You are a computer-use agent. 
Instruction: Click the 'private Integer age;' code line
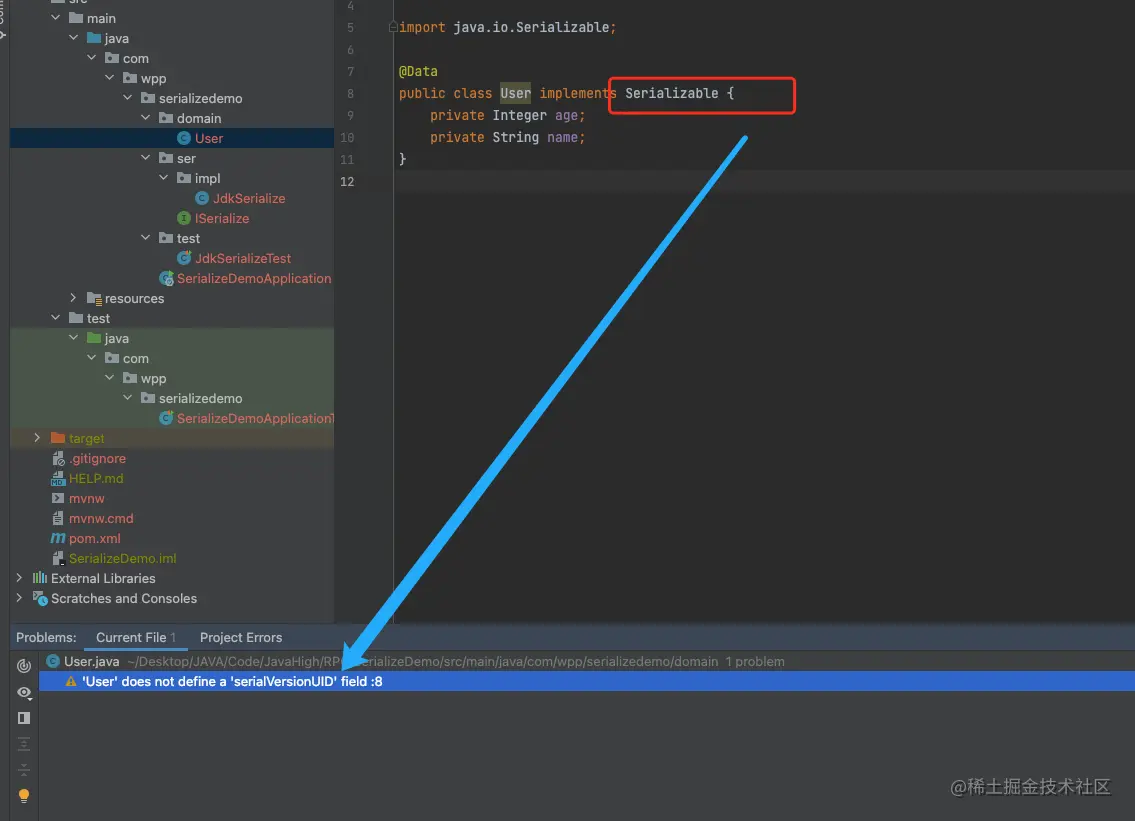click(507, 115)
